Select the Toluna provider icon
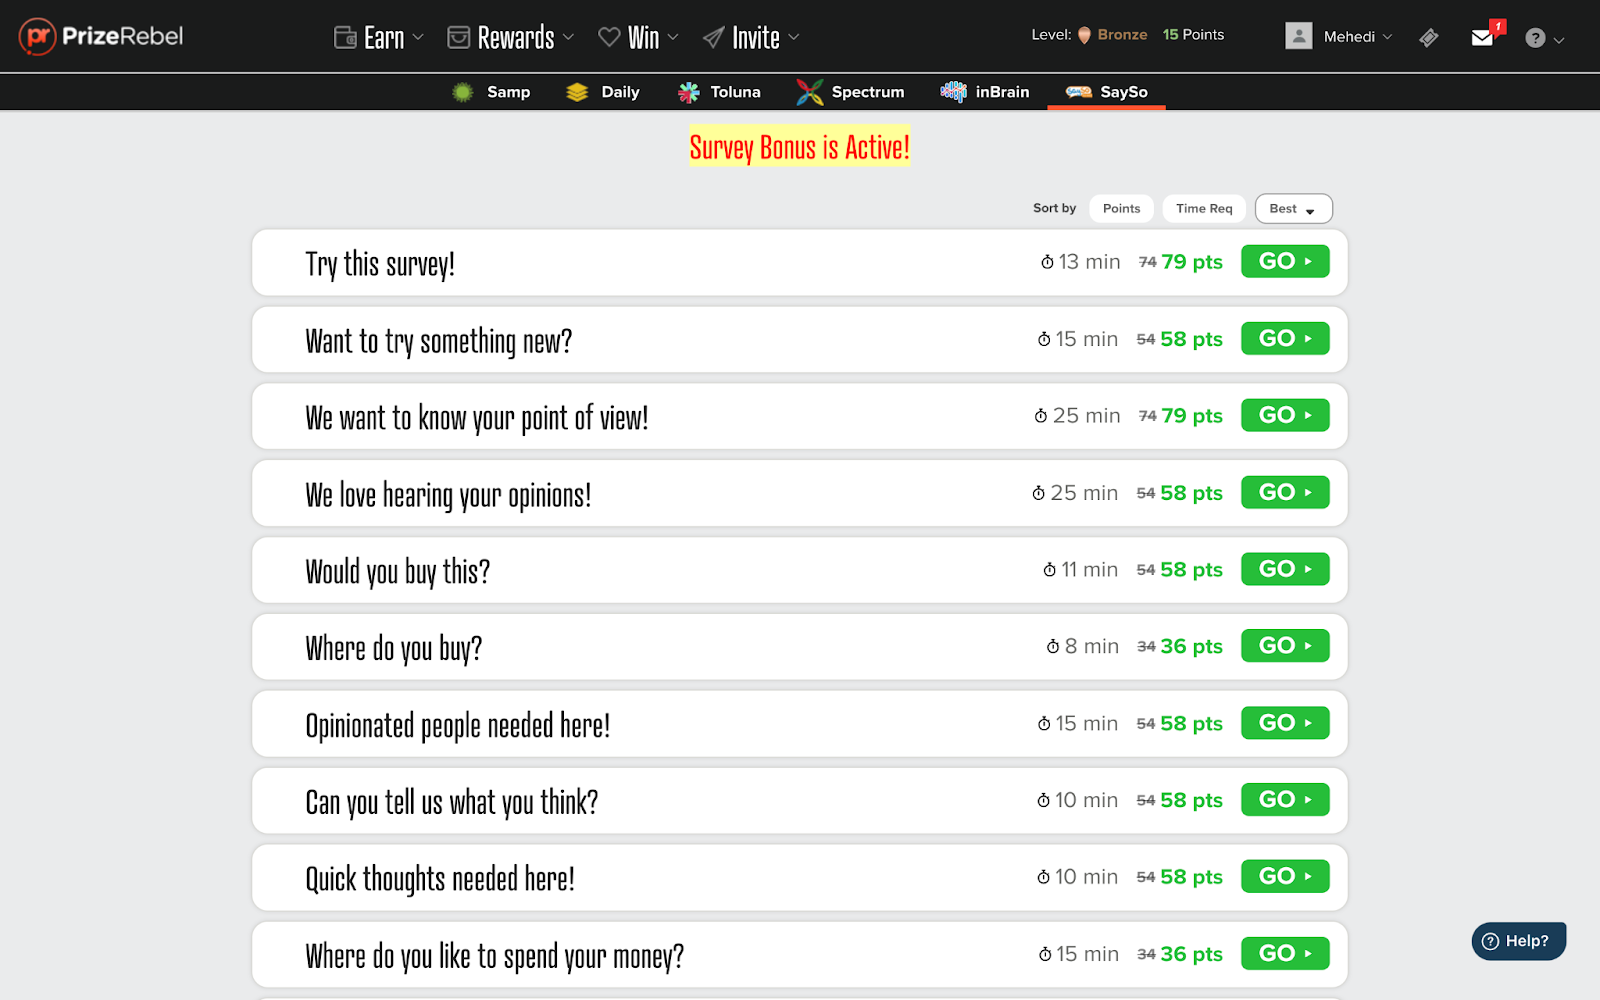The height and width of the screenshot is (1000, 1600). click(x=689, y=91)
